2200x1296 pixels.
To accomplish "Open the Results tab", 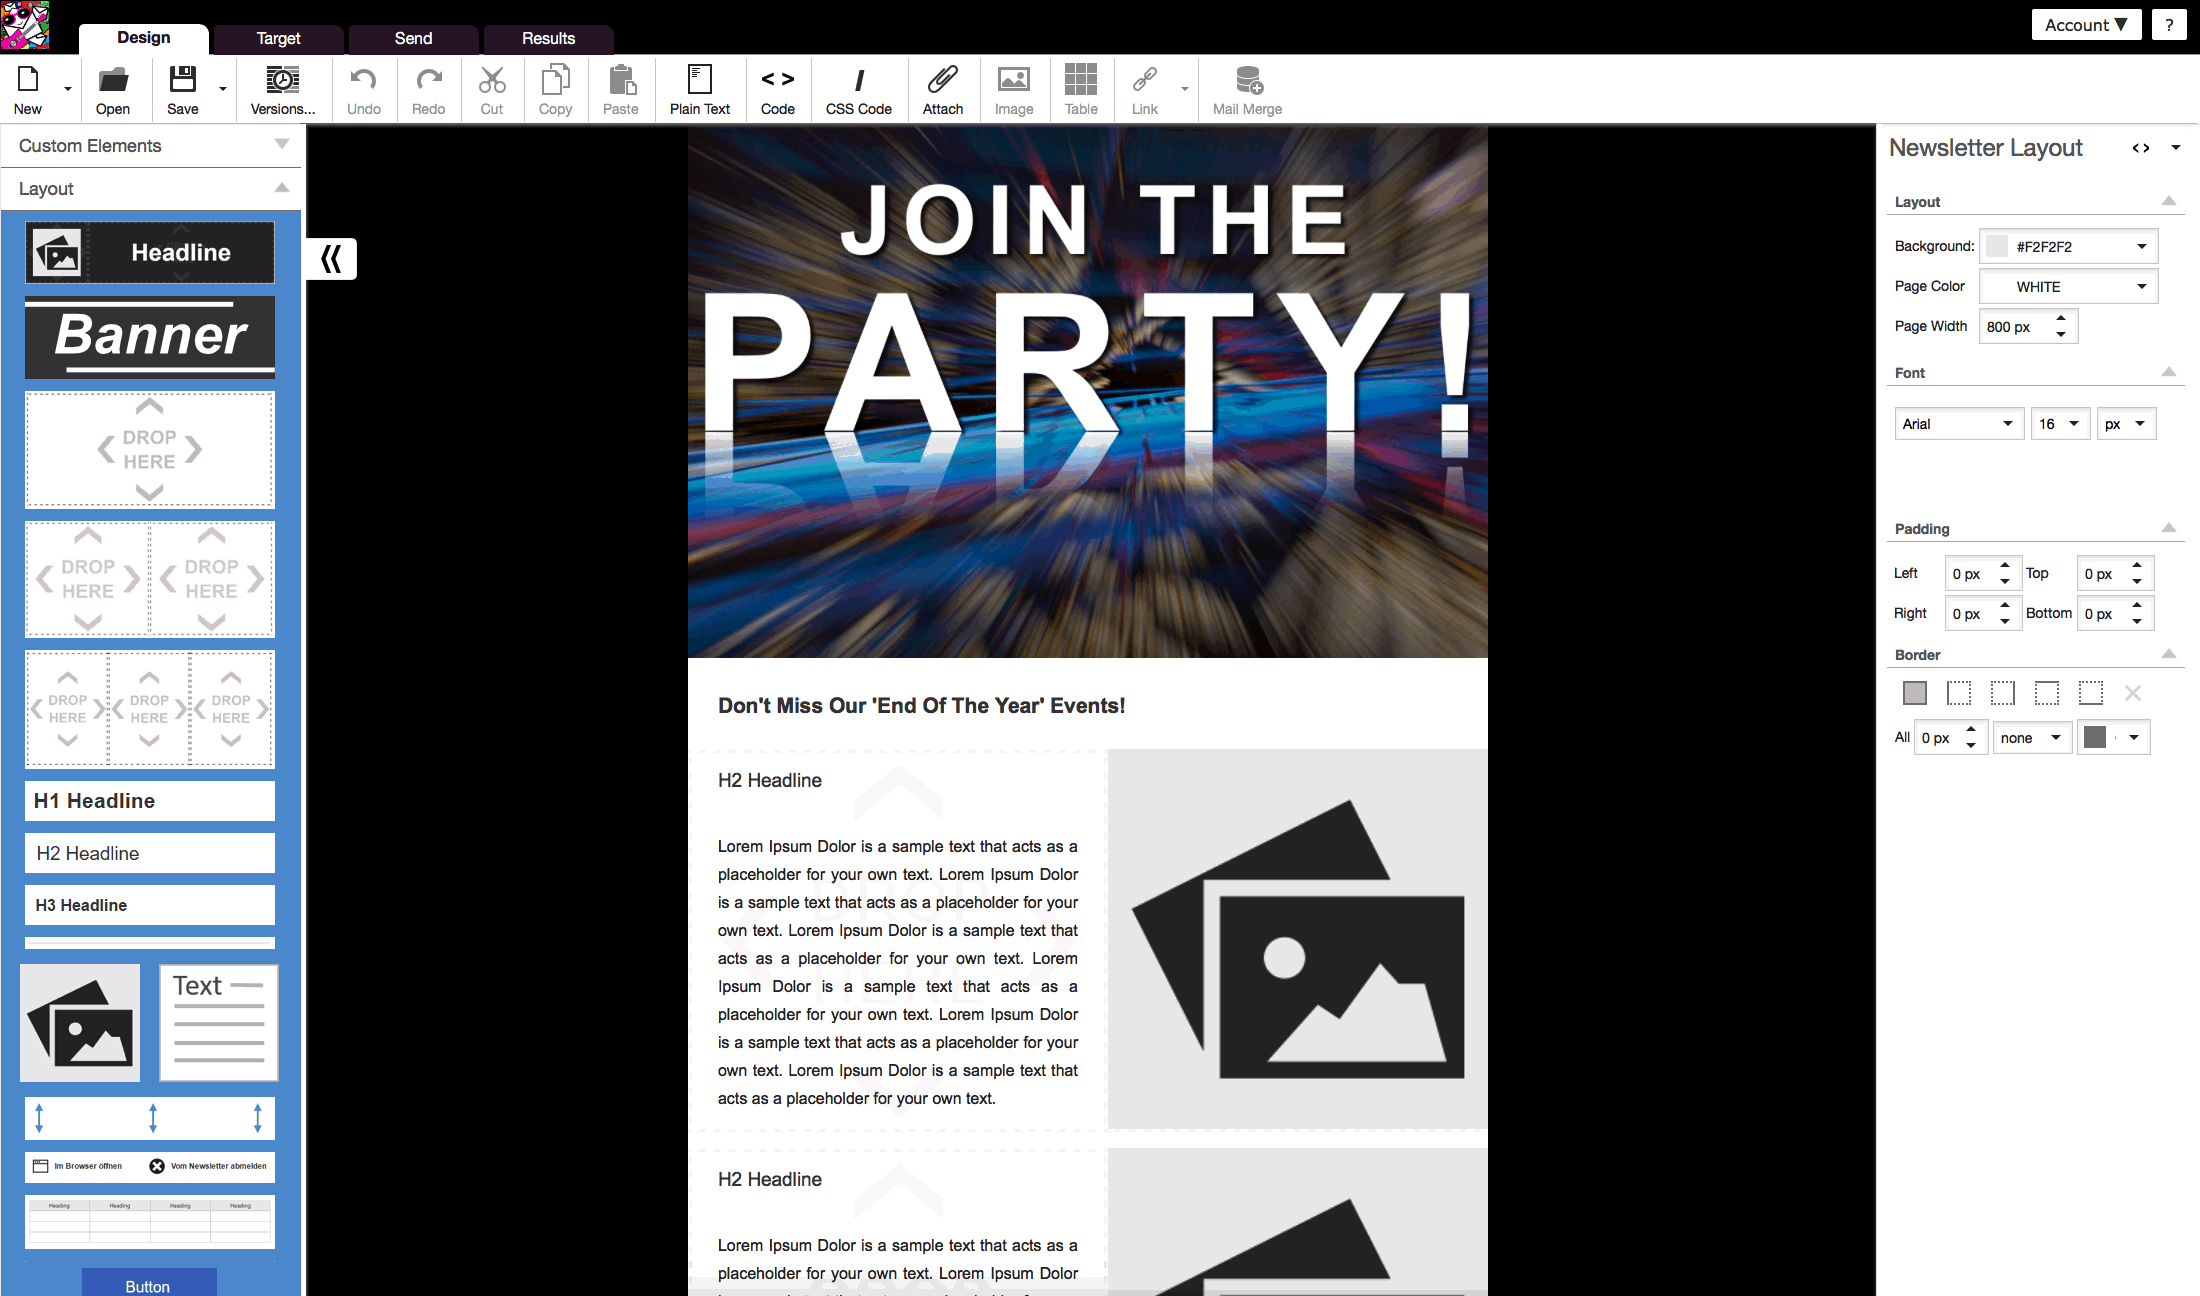I will click(548, 39).
